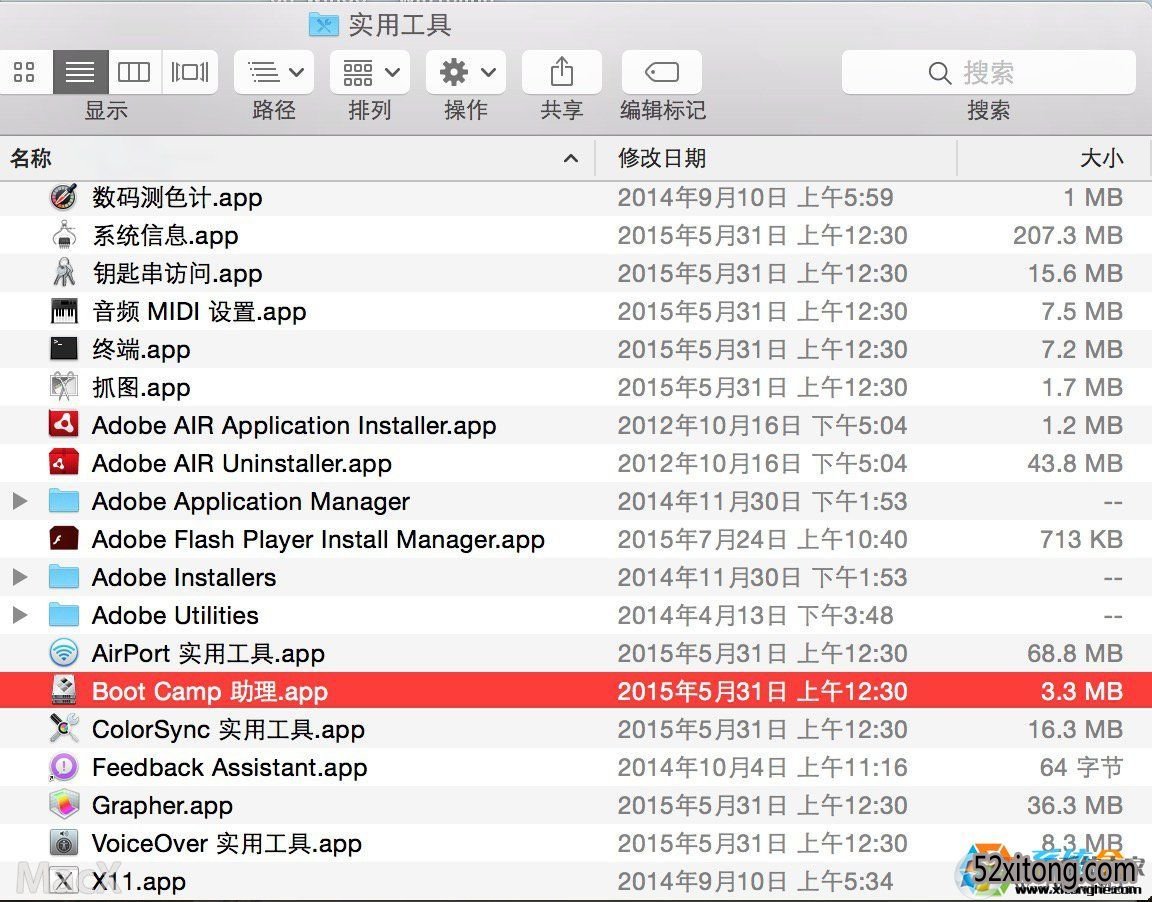
Task: Click the 207.3 MB size value
Action: click(1068, 236)
